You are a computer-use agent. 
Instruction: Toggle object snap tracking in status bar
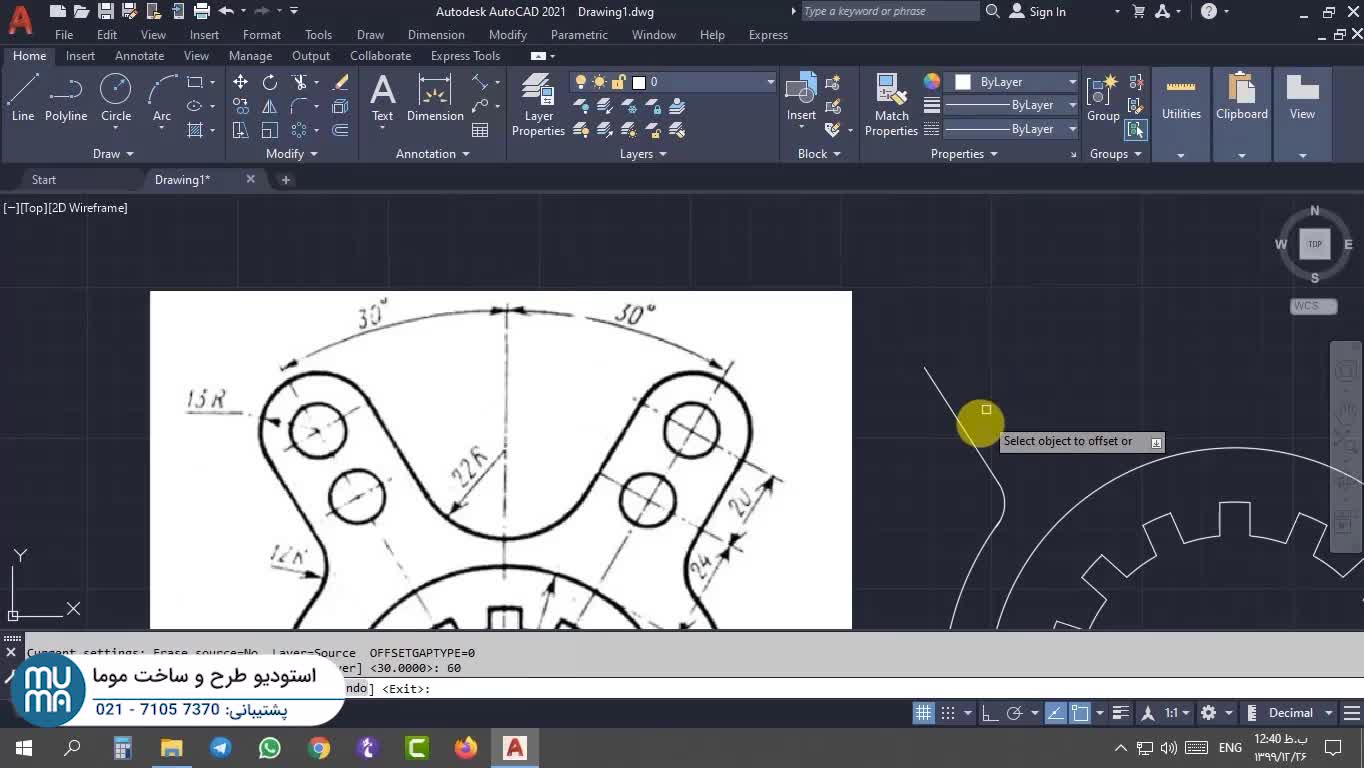pos(1056,713)
